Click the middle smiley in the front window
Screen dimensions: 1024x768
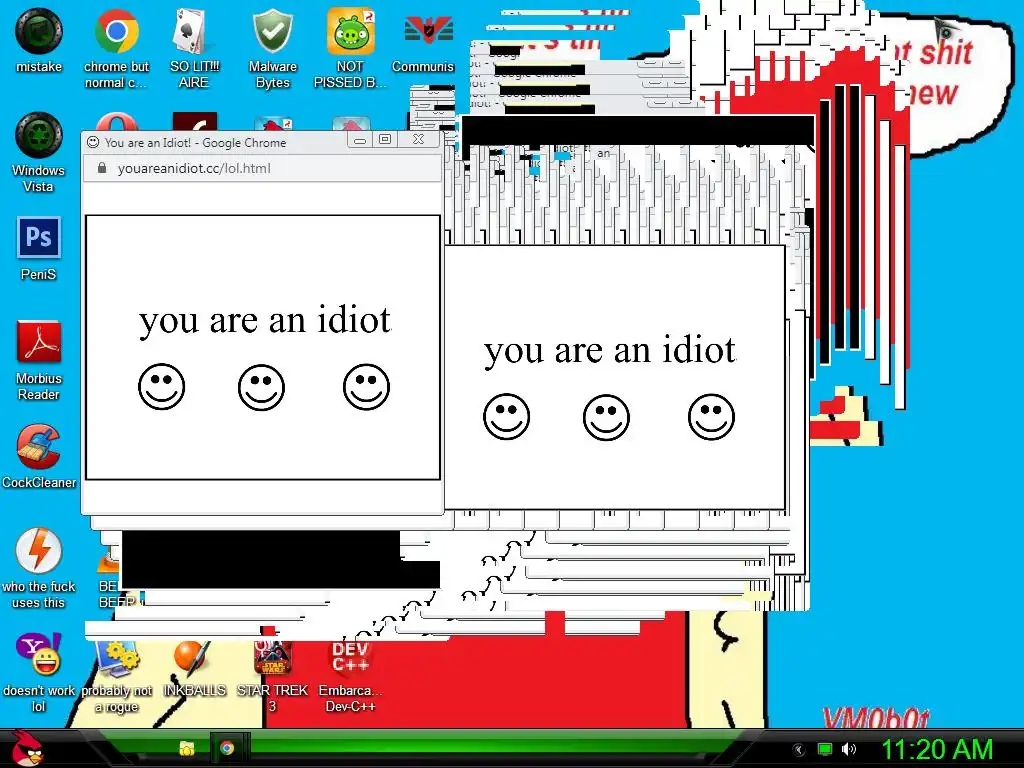(261, 387)
